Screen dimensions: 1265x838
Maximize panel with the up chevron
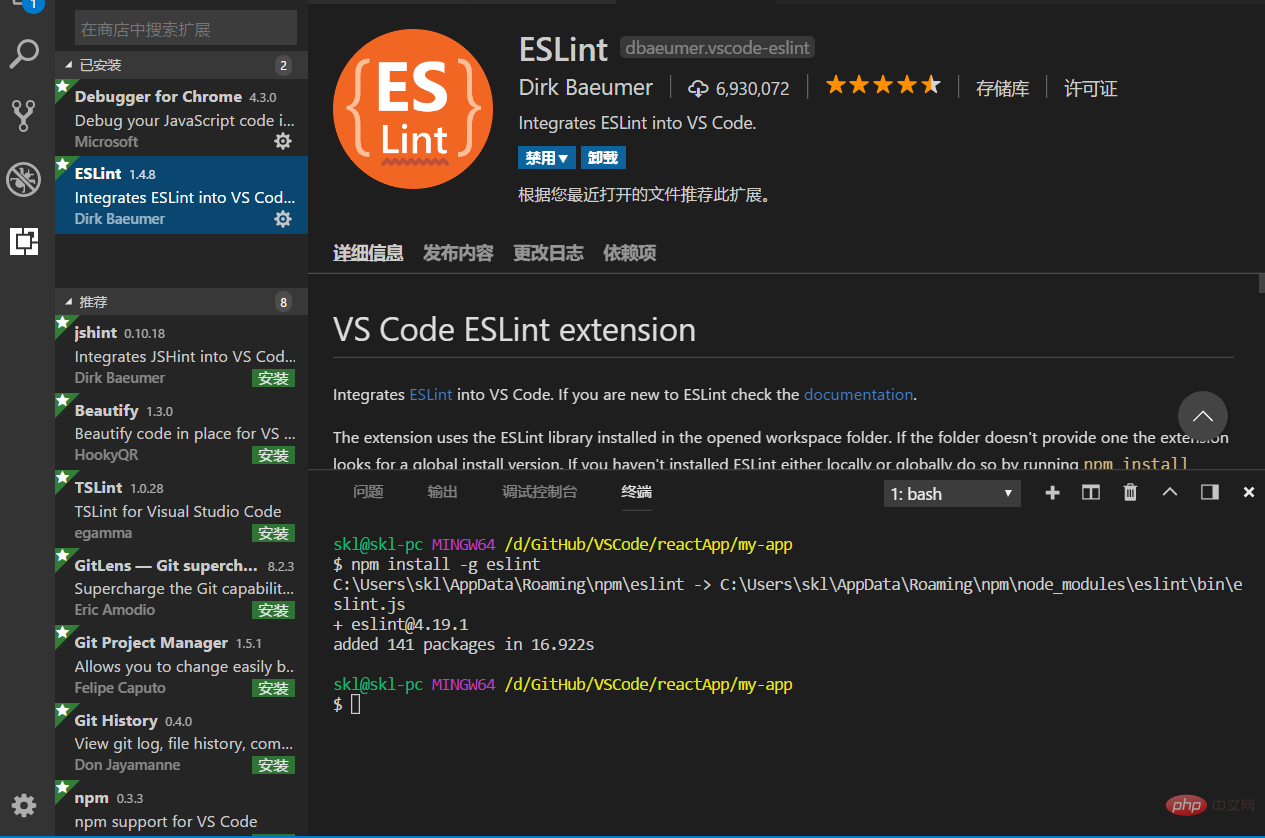(x=1170, y=492)
